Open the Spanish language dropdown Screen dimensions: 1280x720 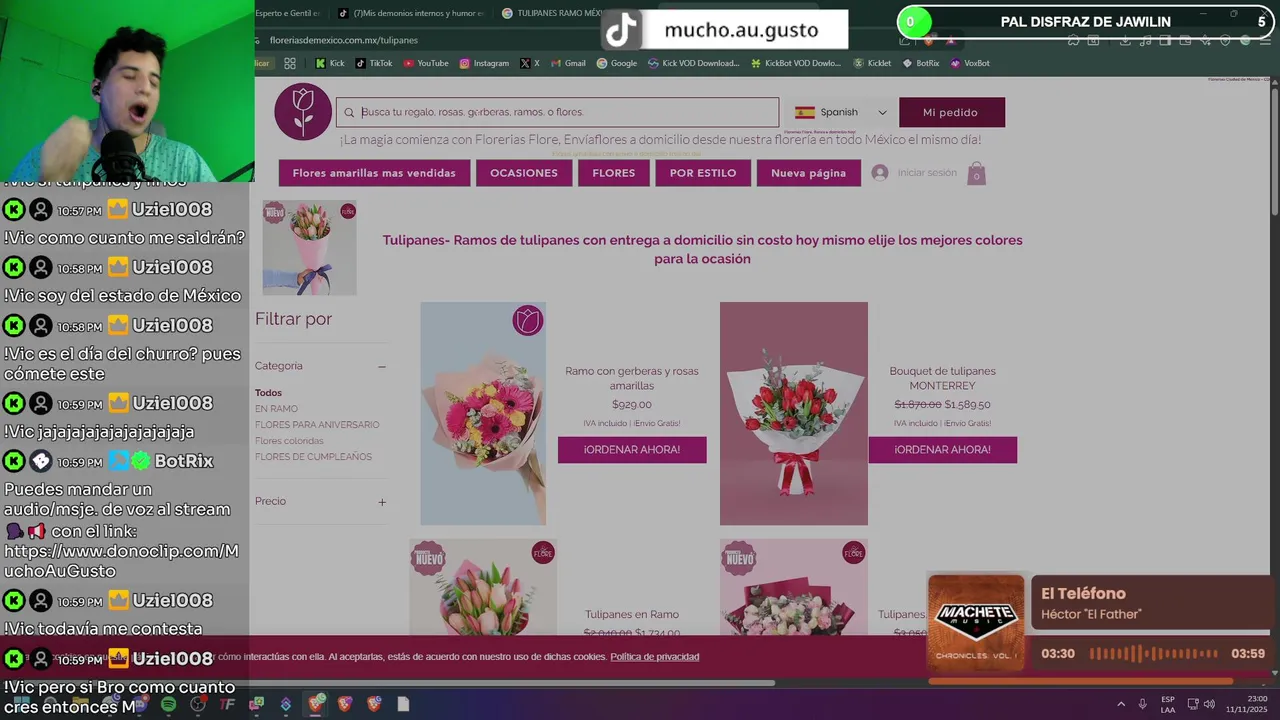841,112
